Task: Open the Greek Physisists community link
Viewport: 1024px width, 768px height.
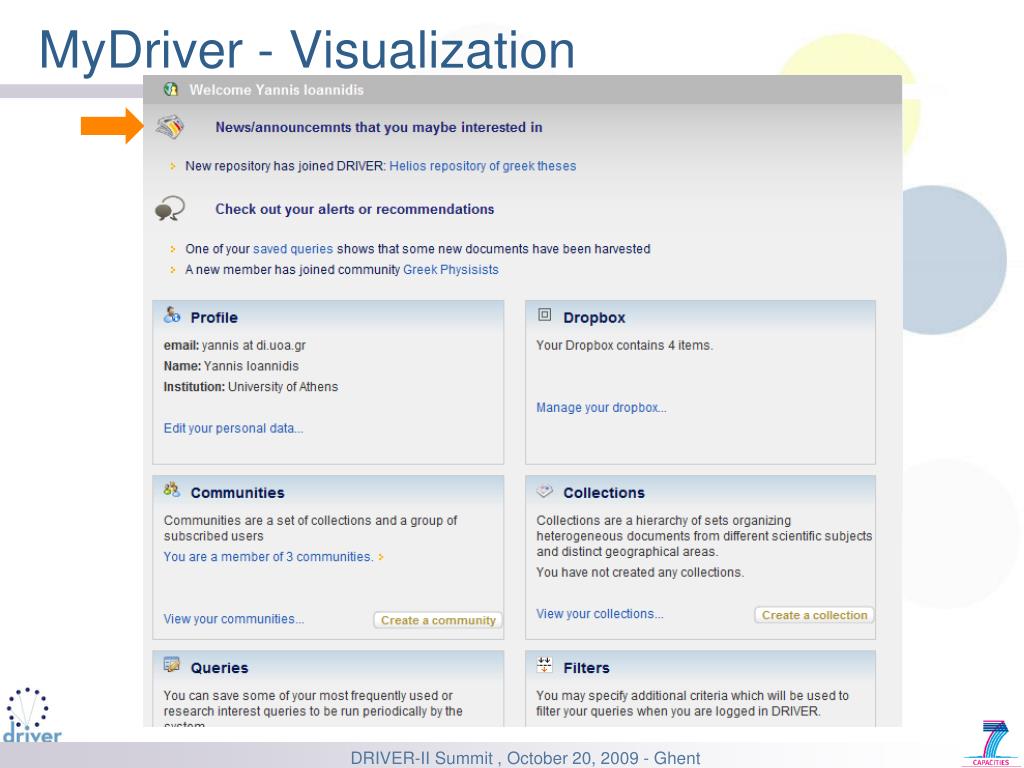Action: (x=451, y=270)
